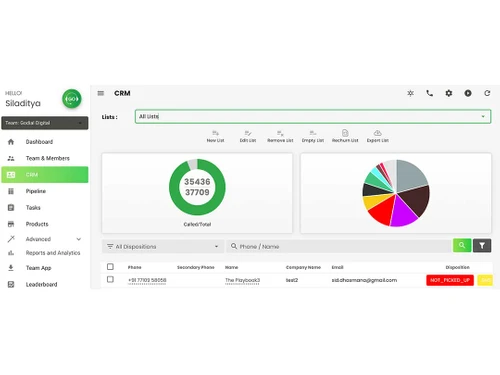Open Tasks in sidebar
Image resolution: width=500 pixels, height=375 pixels.
(x=45, y=208)
